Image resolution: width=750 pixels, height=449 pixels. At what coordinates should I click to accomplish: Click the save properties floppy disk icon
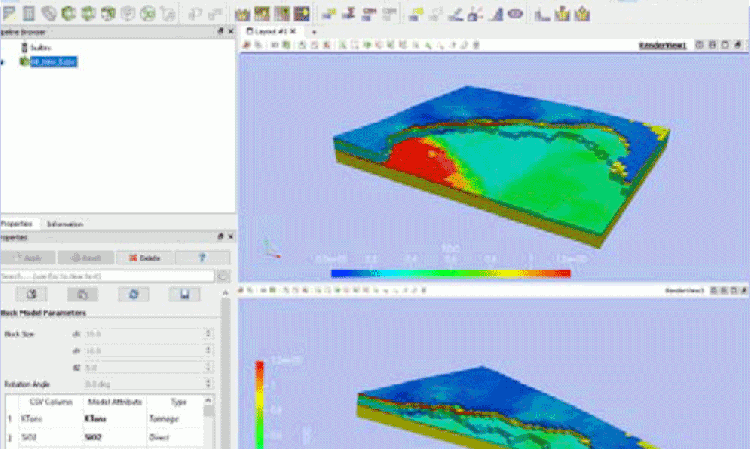click(x=185, y=294)
